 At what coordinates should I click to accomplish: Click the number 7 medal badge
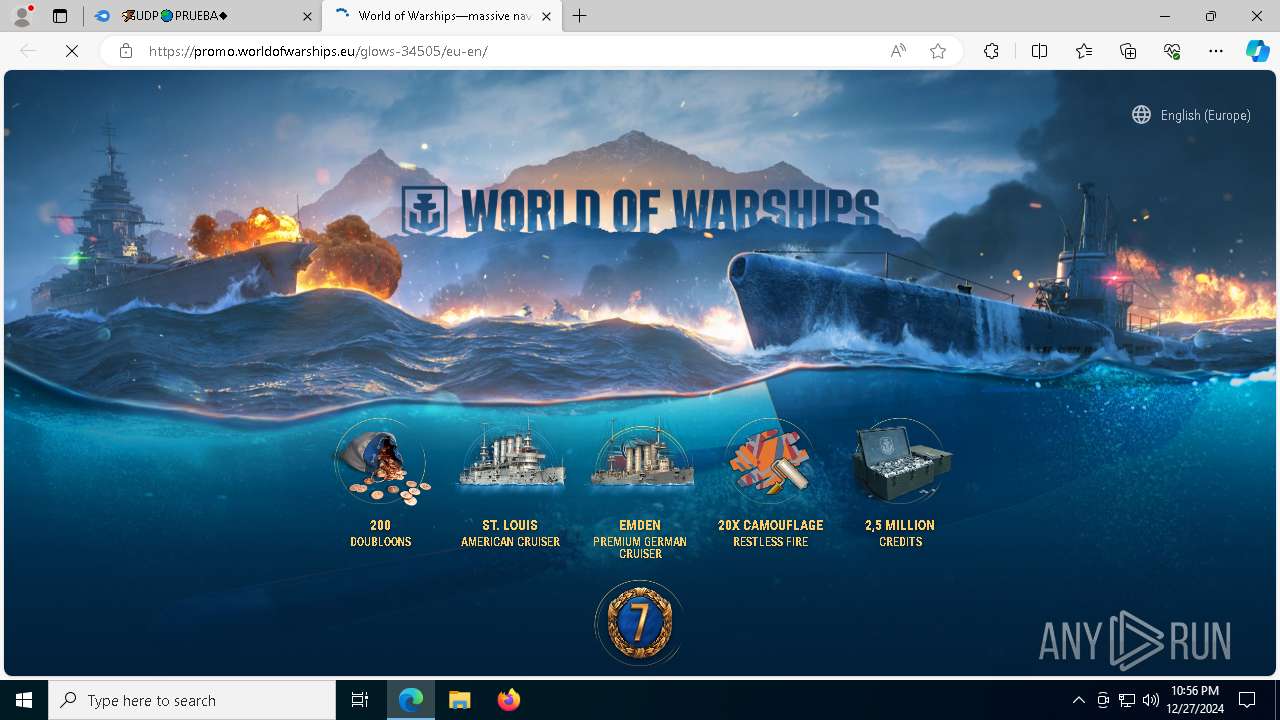(639, 623)
